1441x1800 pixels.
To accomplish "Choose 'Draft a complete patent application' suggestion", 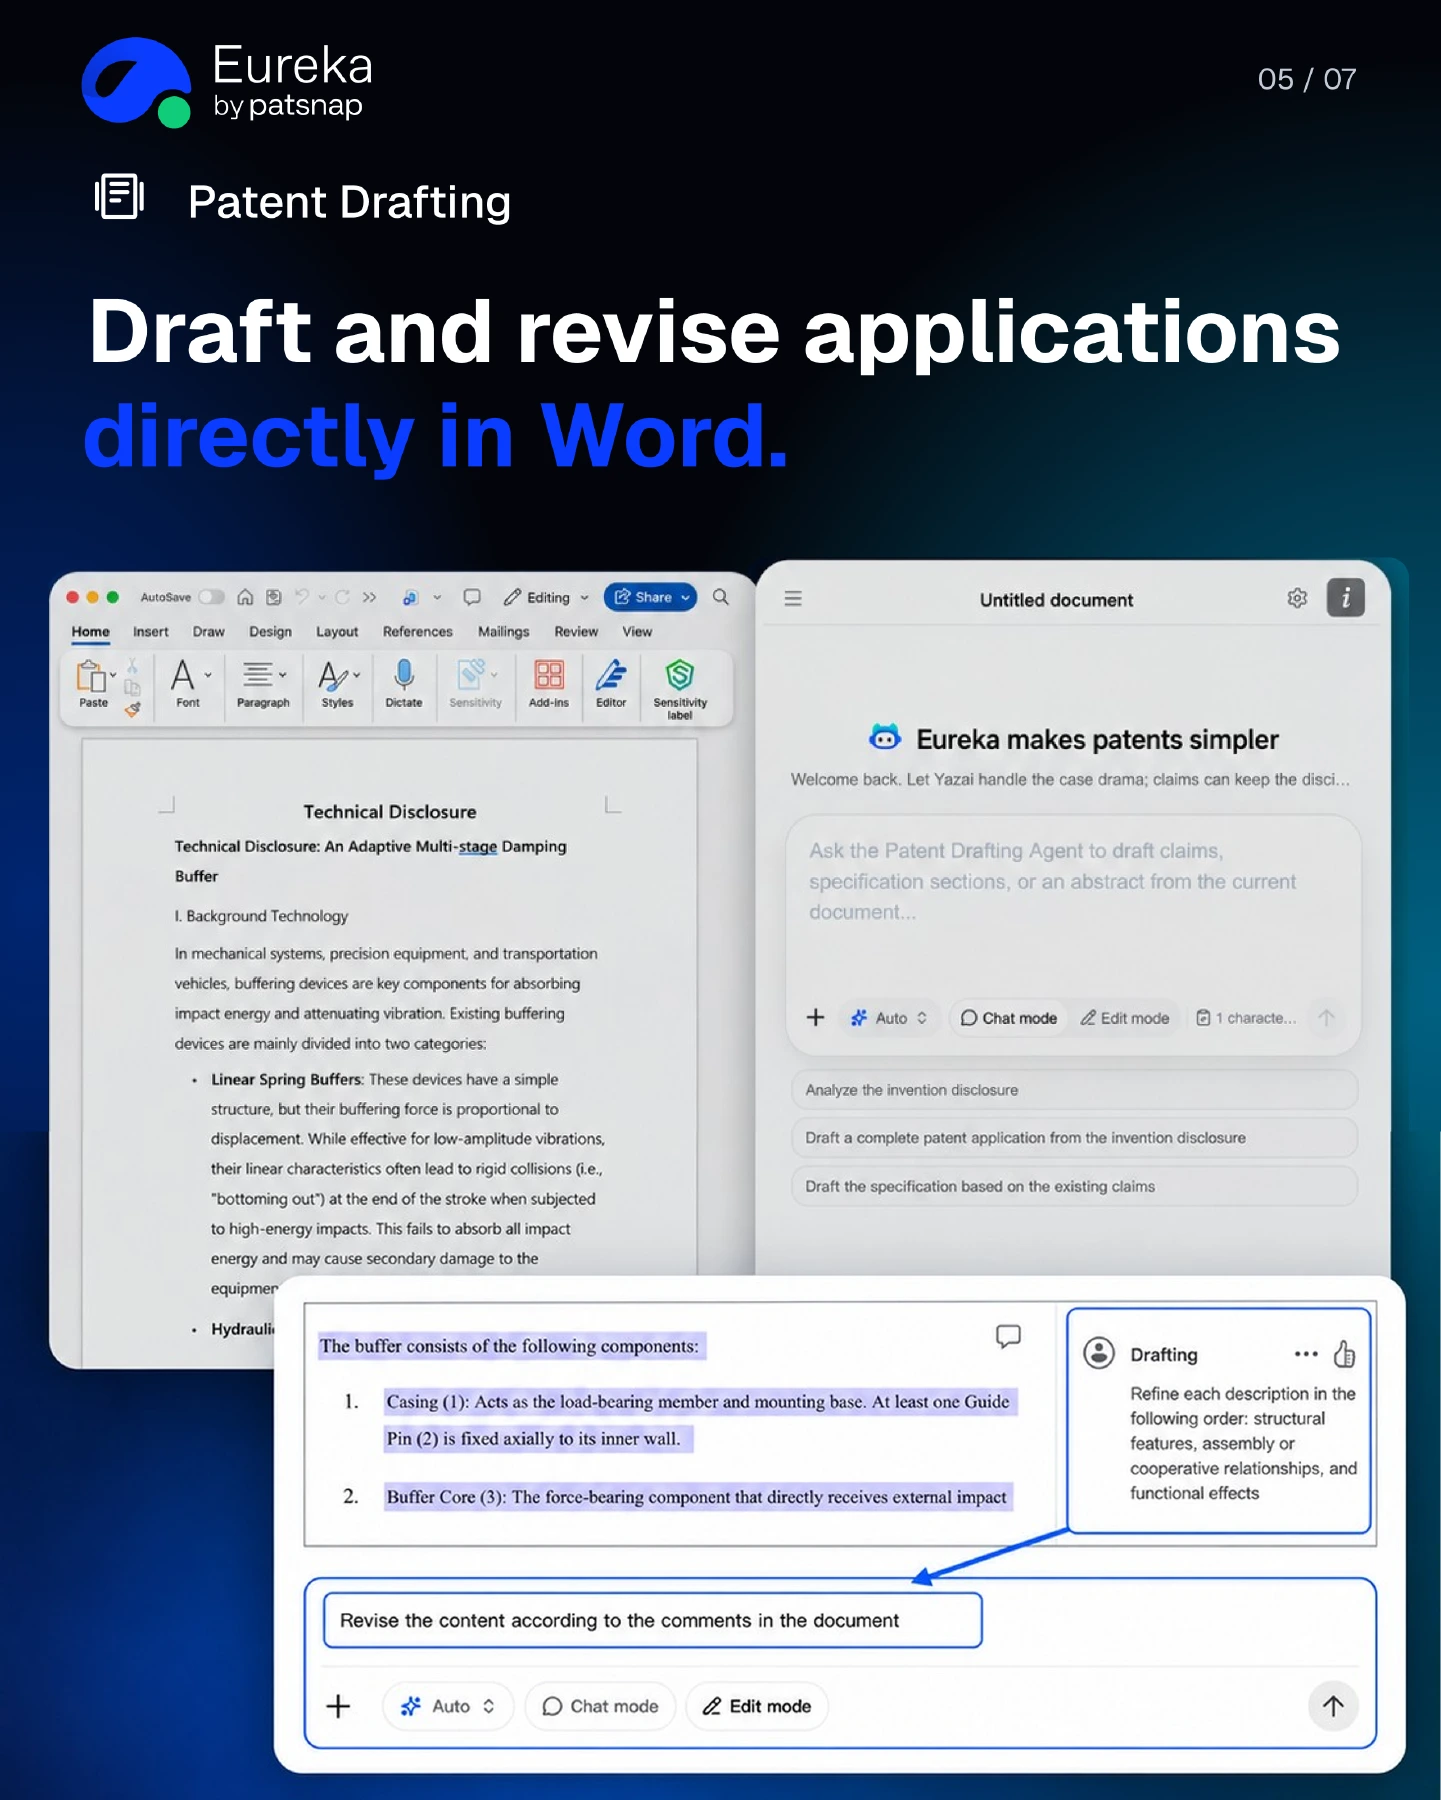I will point(1074,1138).
